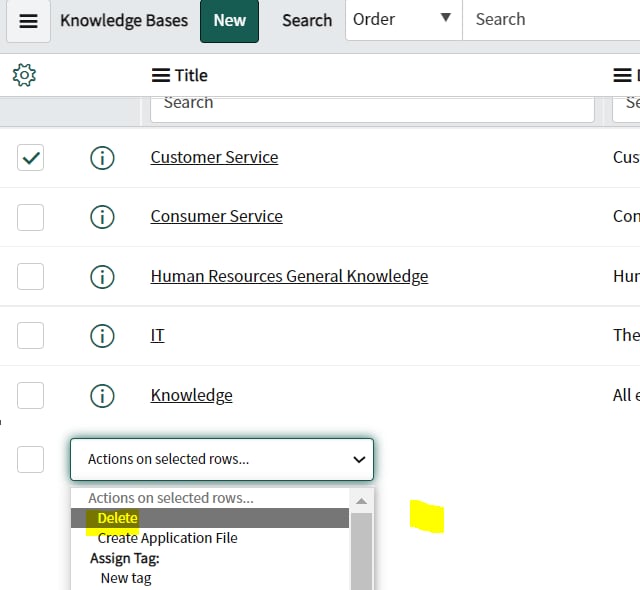Check the box for the IT row
This screenshot has height=590, width=640.
tap(31, 335)
